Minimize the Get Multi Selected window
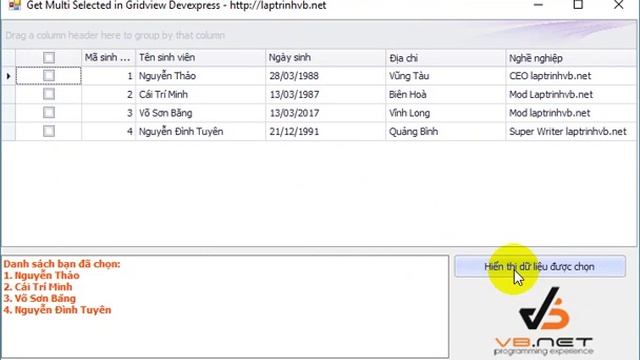Image resolution: width=640 pixels, height=360 pixels. (x=538, y=5)
